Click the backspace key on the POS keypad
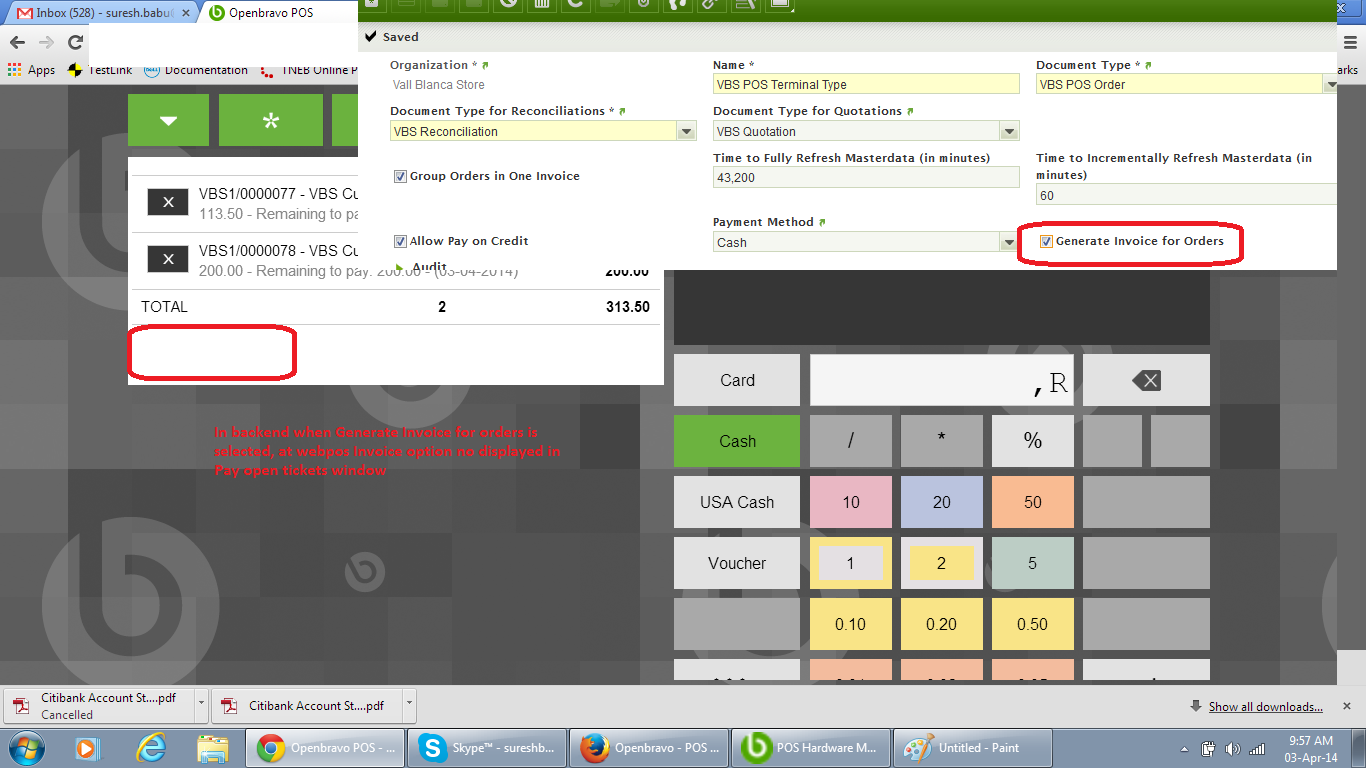Viewport: 1366px width, 768px height. point(1146,380)
